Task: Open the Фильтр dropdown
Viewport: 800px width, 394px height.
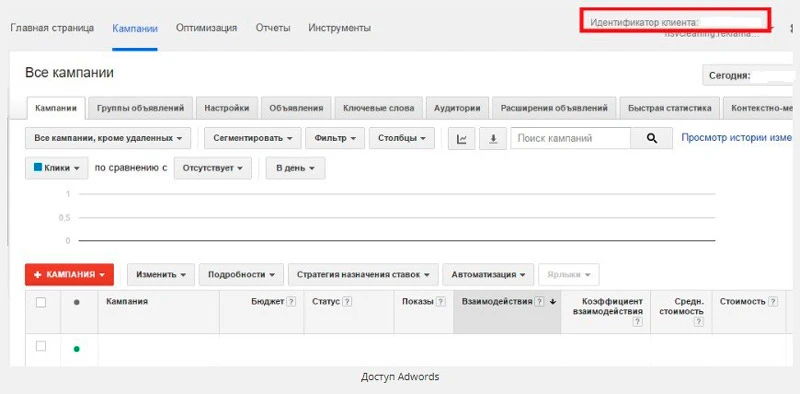Action: click(335, 138)
